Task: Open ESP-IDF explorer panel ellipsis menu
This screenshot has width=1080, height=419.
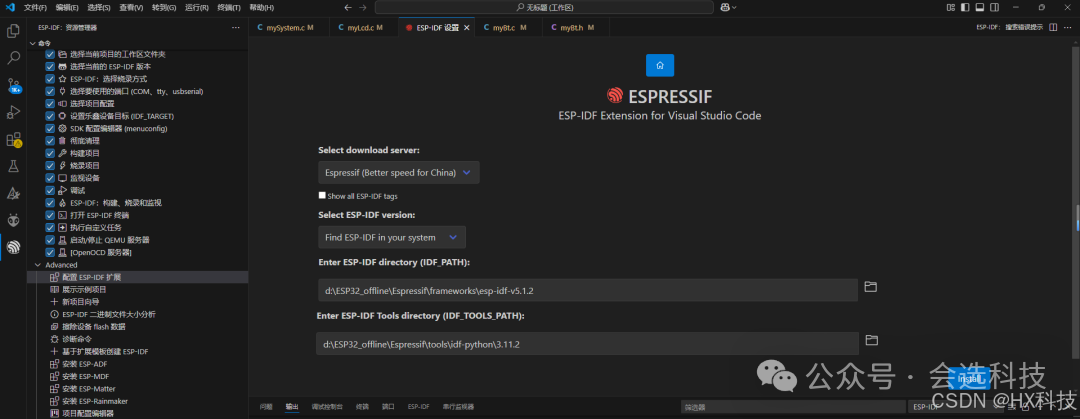Action: (x=236, y=28)
